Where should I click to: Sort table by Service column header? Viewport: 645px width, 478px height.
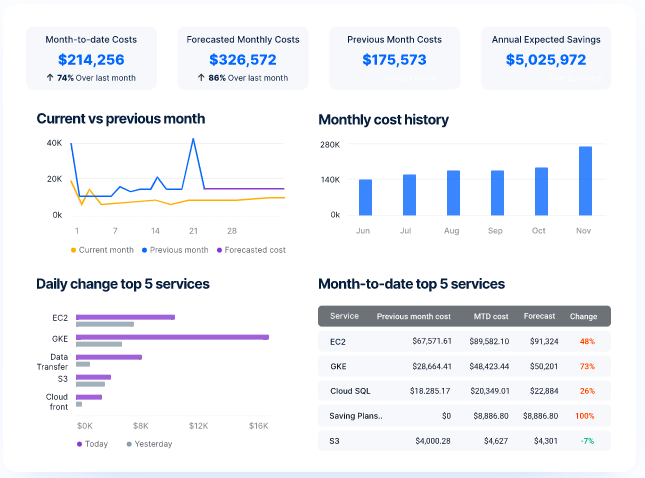344,316
